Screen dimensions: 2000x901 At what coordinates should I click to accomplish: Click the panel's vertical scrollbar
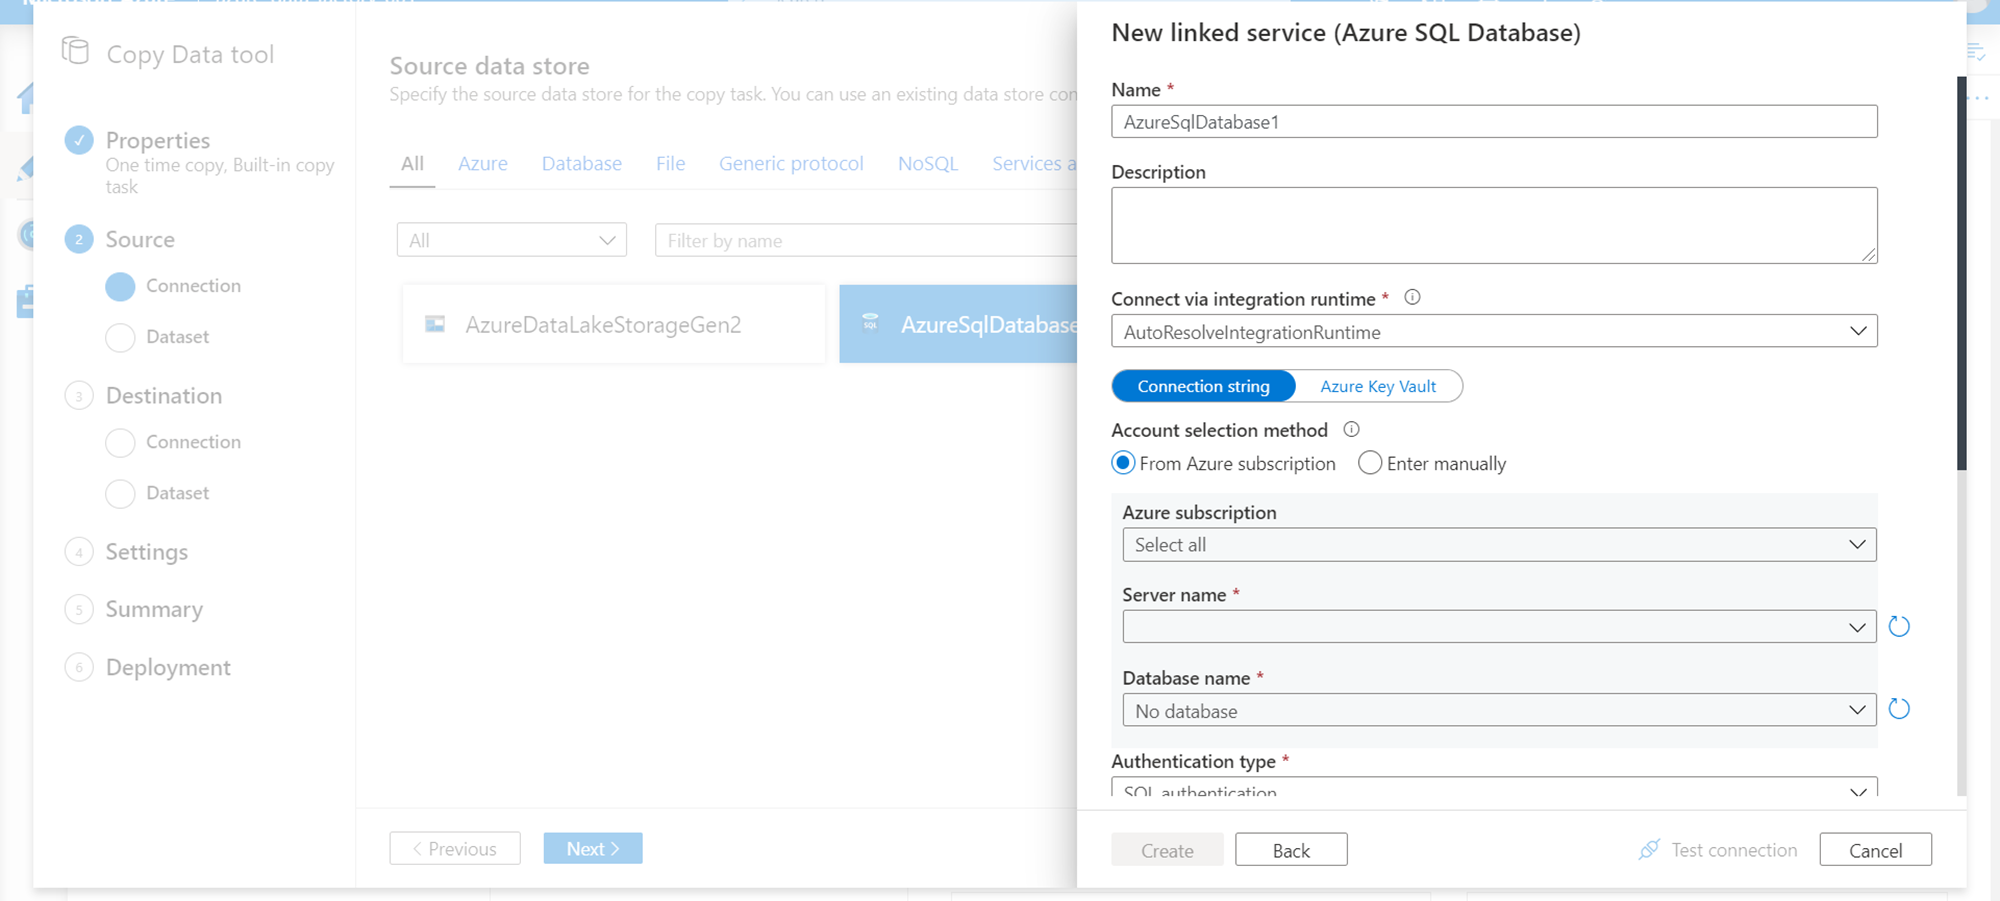pyautogui.click(x=1961, y=270)
